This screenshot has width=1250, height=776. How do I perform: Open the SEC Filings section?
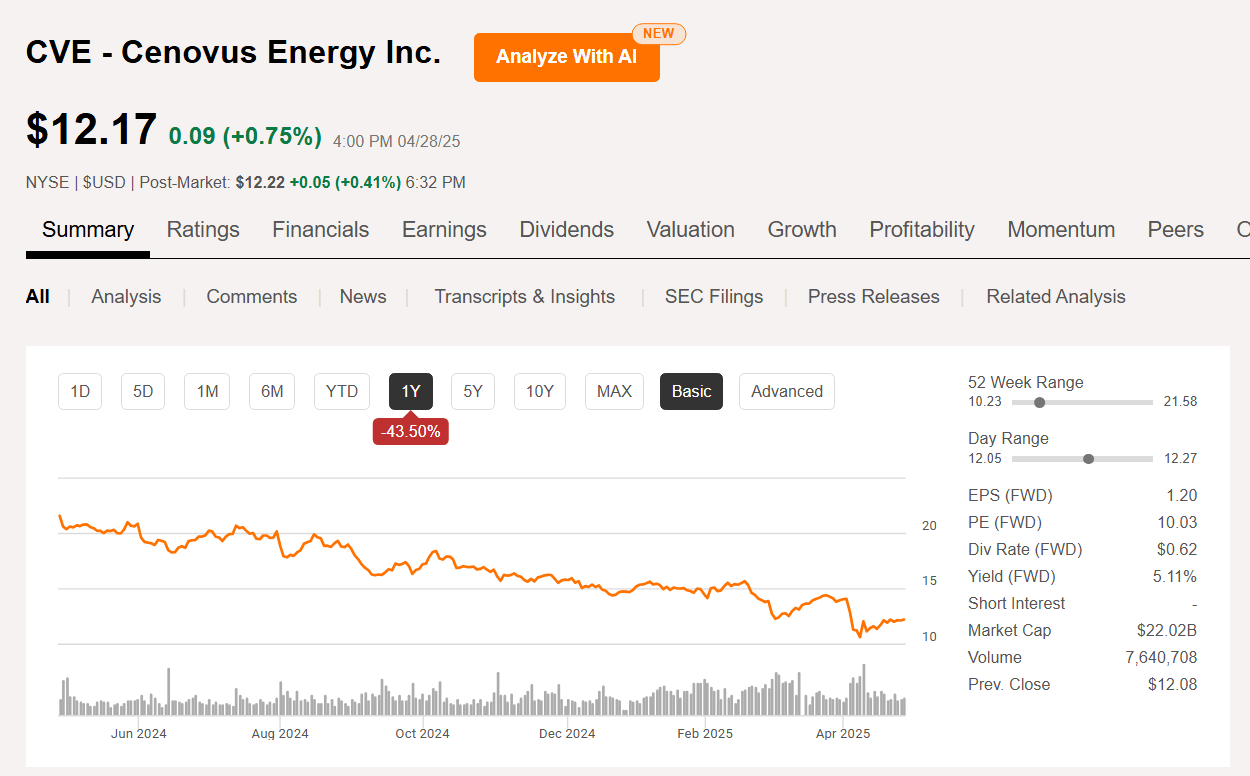point(713,296)
